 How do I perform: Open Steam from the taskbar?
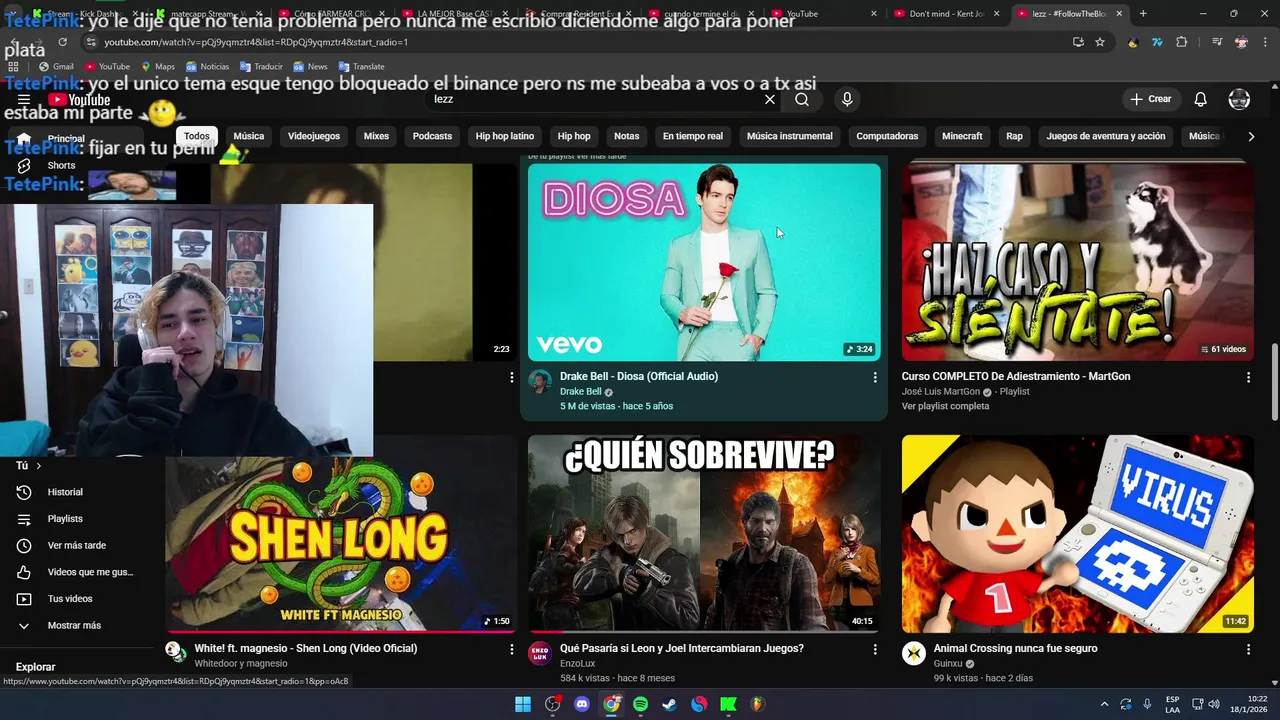click(669, 704)
